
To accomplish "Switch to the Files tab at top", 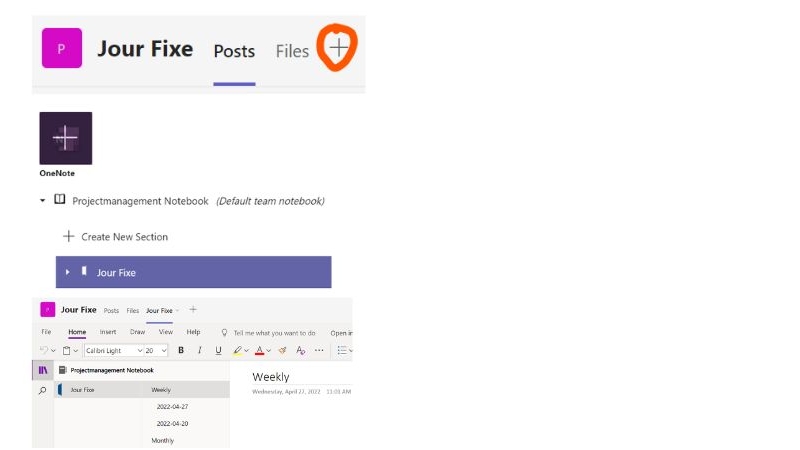I will tap(292, 51).
